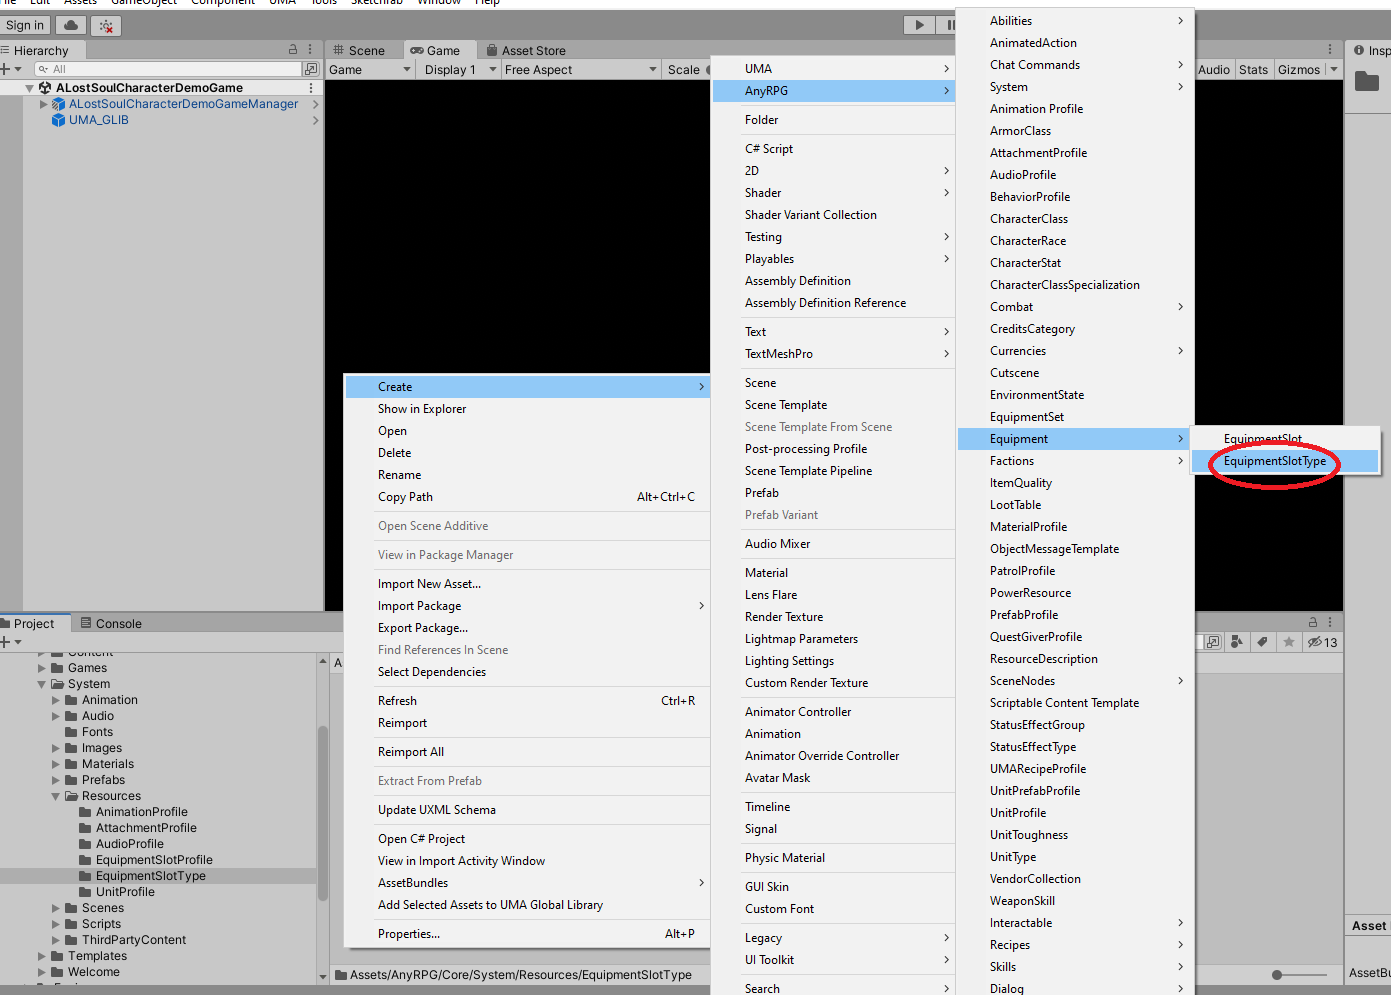Click the Sign in button
The height and width of the screenshot is (995, 1391).
tap(25, 25)
